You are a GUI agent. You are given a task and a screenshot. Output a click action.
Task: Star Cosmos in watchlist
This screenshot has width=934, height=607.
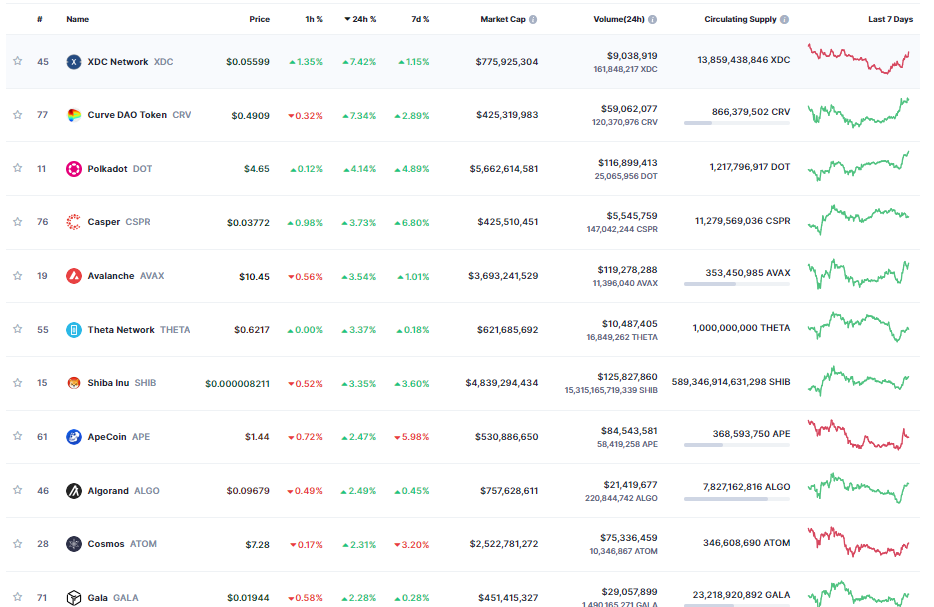18,543
